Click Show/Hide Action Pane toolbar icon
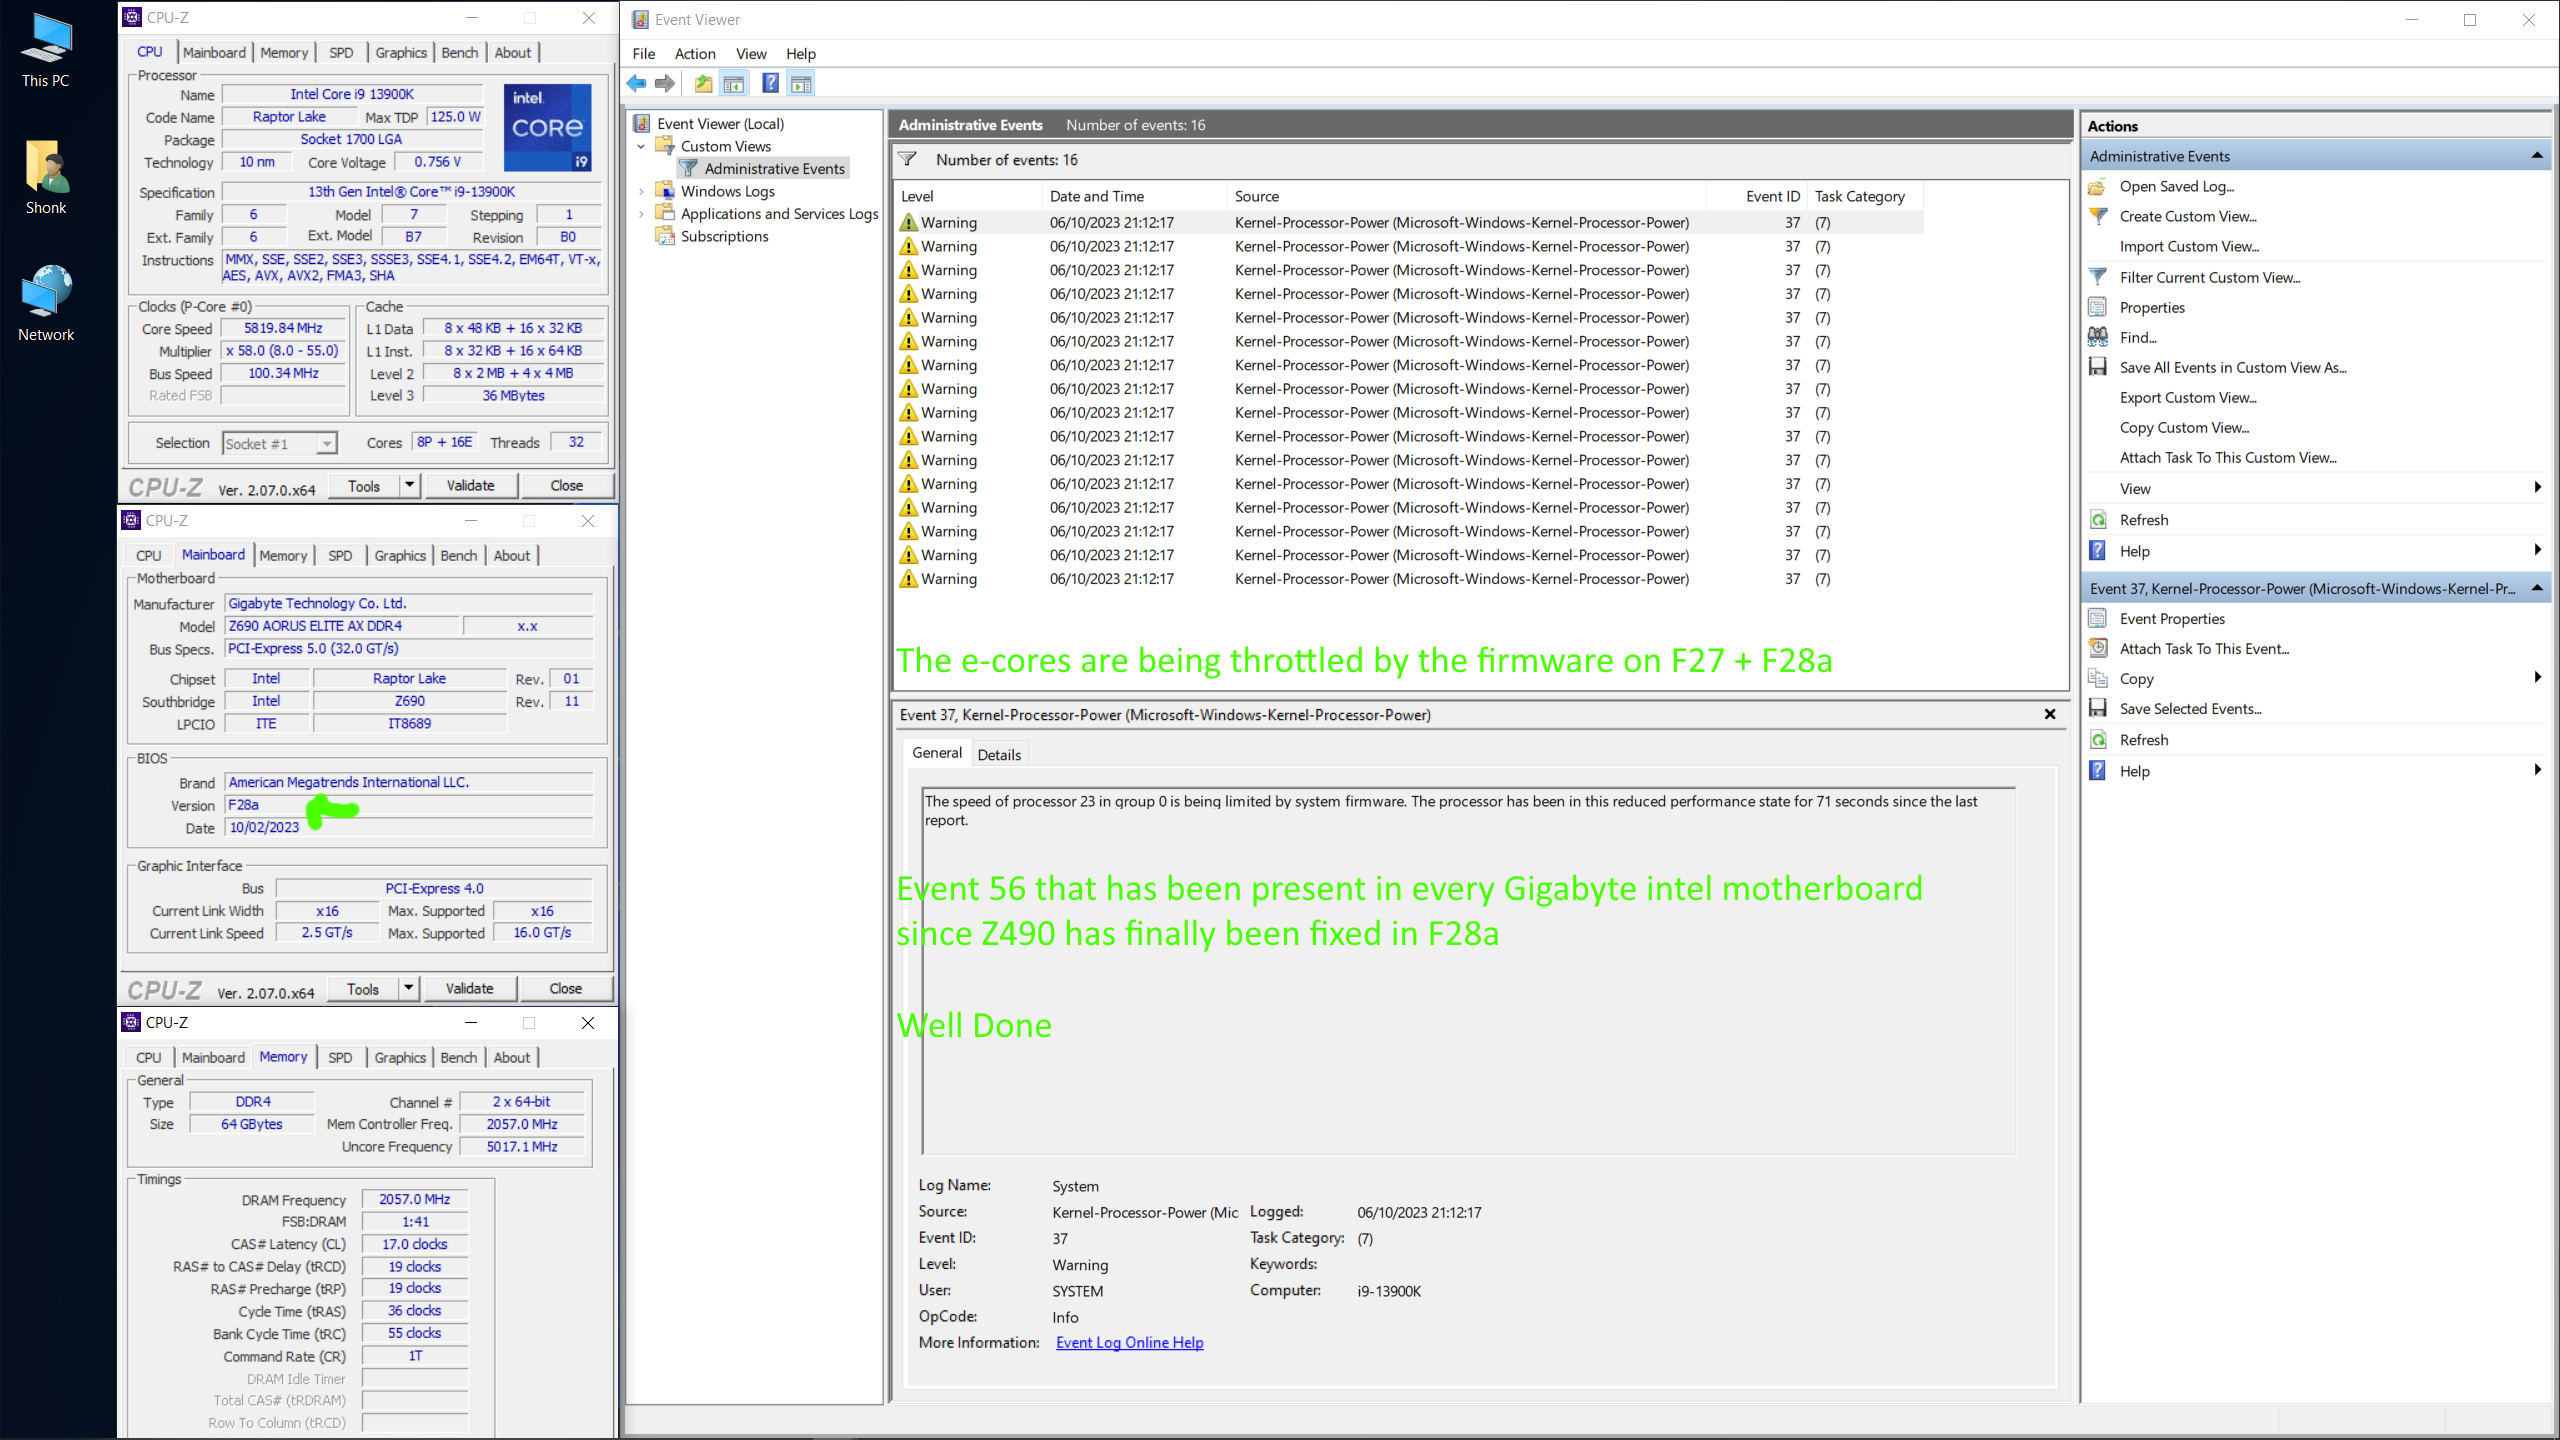2560x1440 pixels. pos(801,84)
